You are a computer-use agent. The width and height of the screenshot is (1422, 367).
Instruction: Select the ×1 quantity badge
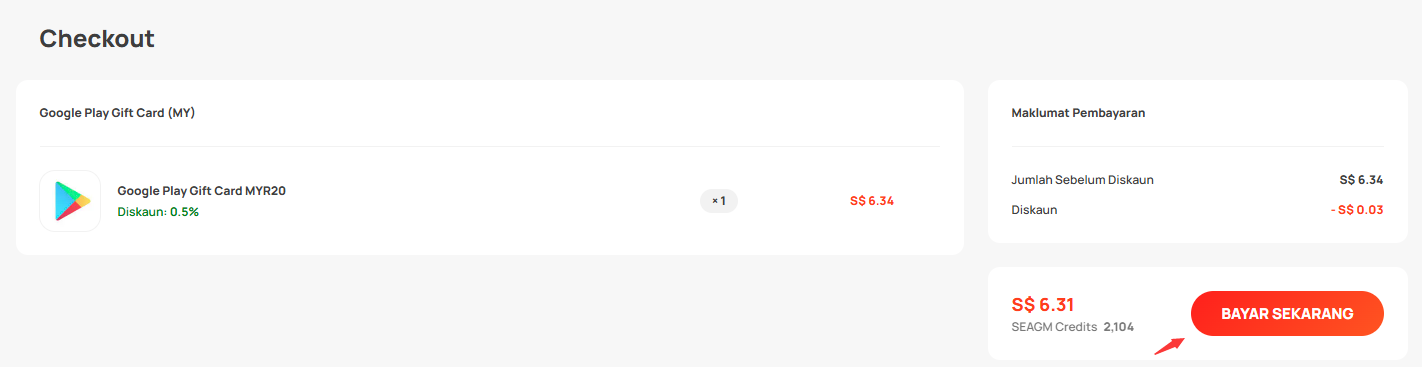coord(719,201)
